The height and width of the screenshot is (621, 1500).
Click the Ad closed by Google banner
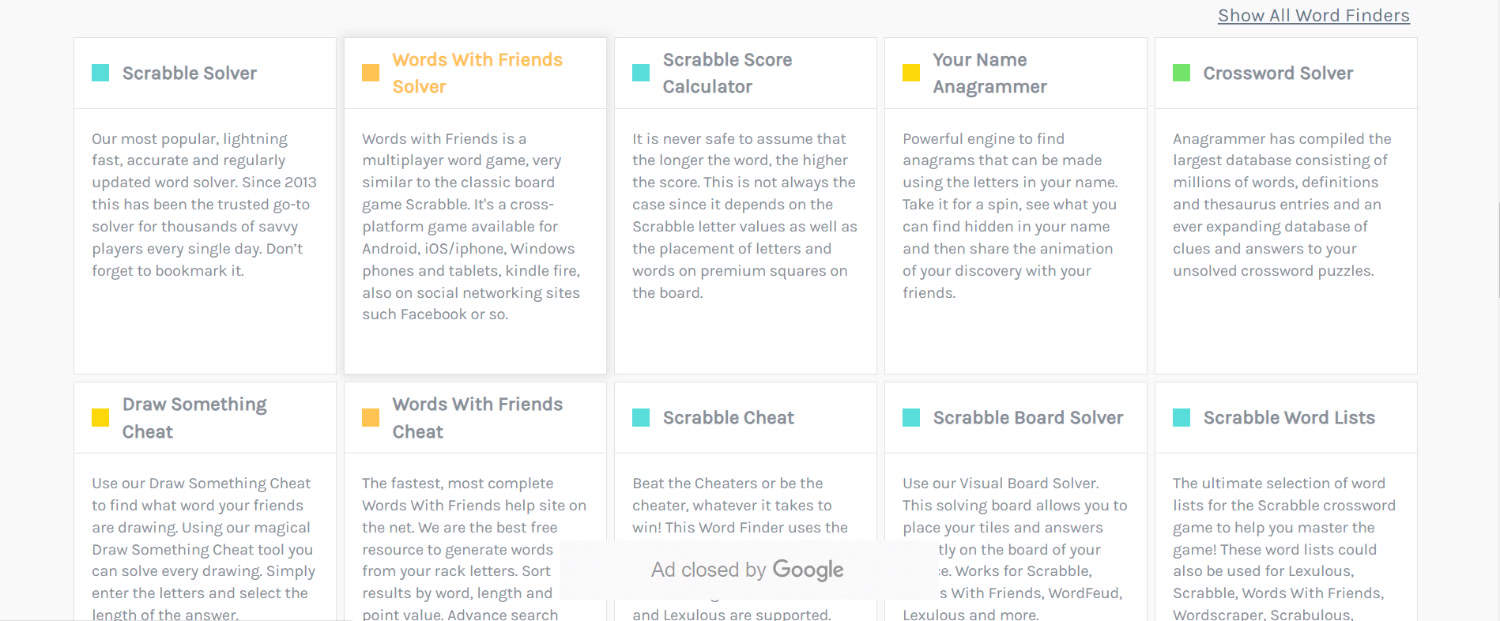747,570
